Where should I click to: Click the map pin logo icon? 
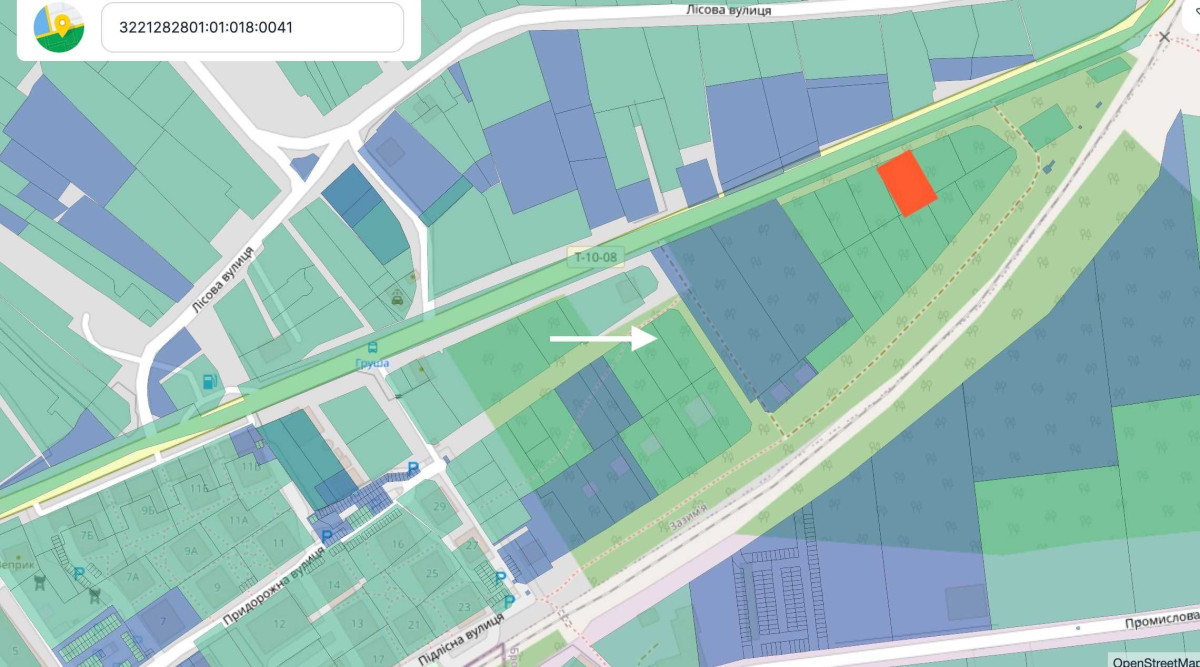[59, 27]
